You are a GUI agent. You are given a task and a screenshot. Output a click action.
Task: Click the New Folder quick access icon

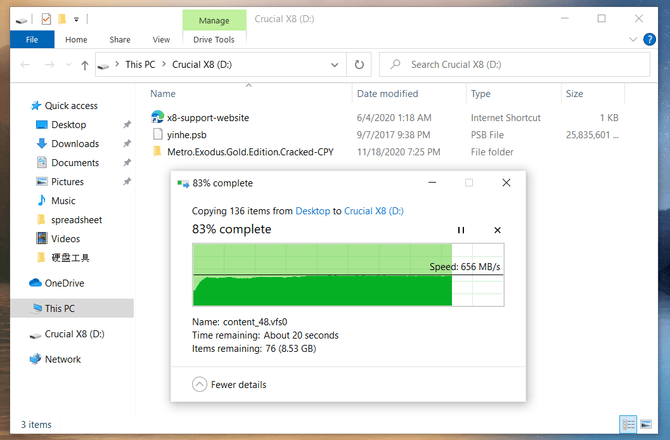point(62,19)
